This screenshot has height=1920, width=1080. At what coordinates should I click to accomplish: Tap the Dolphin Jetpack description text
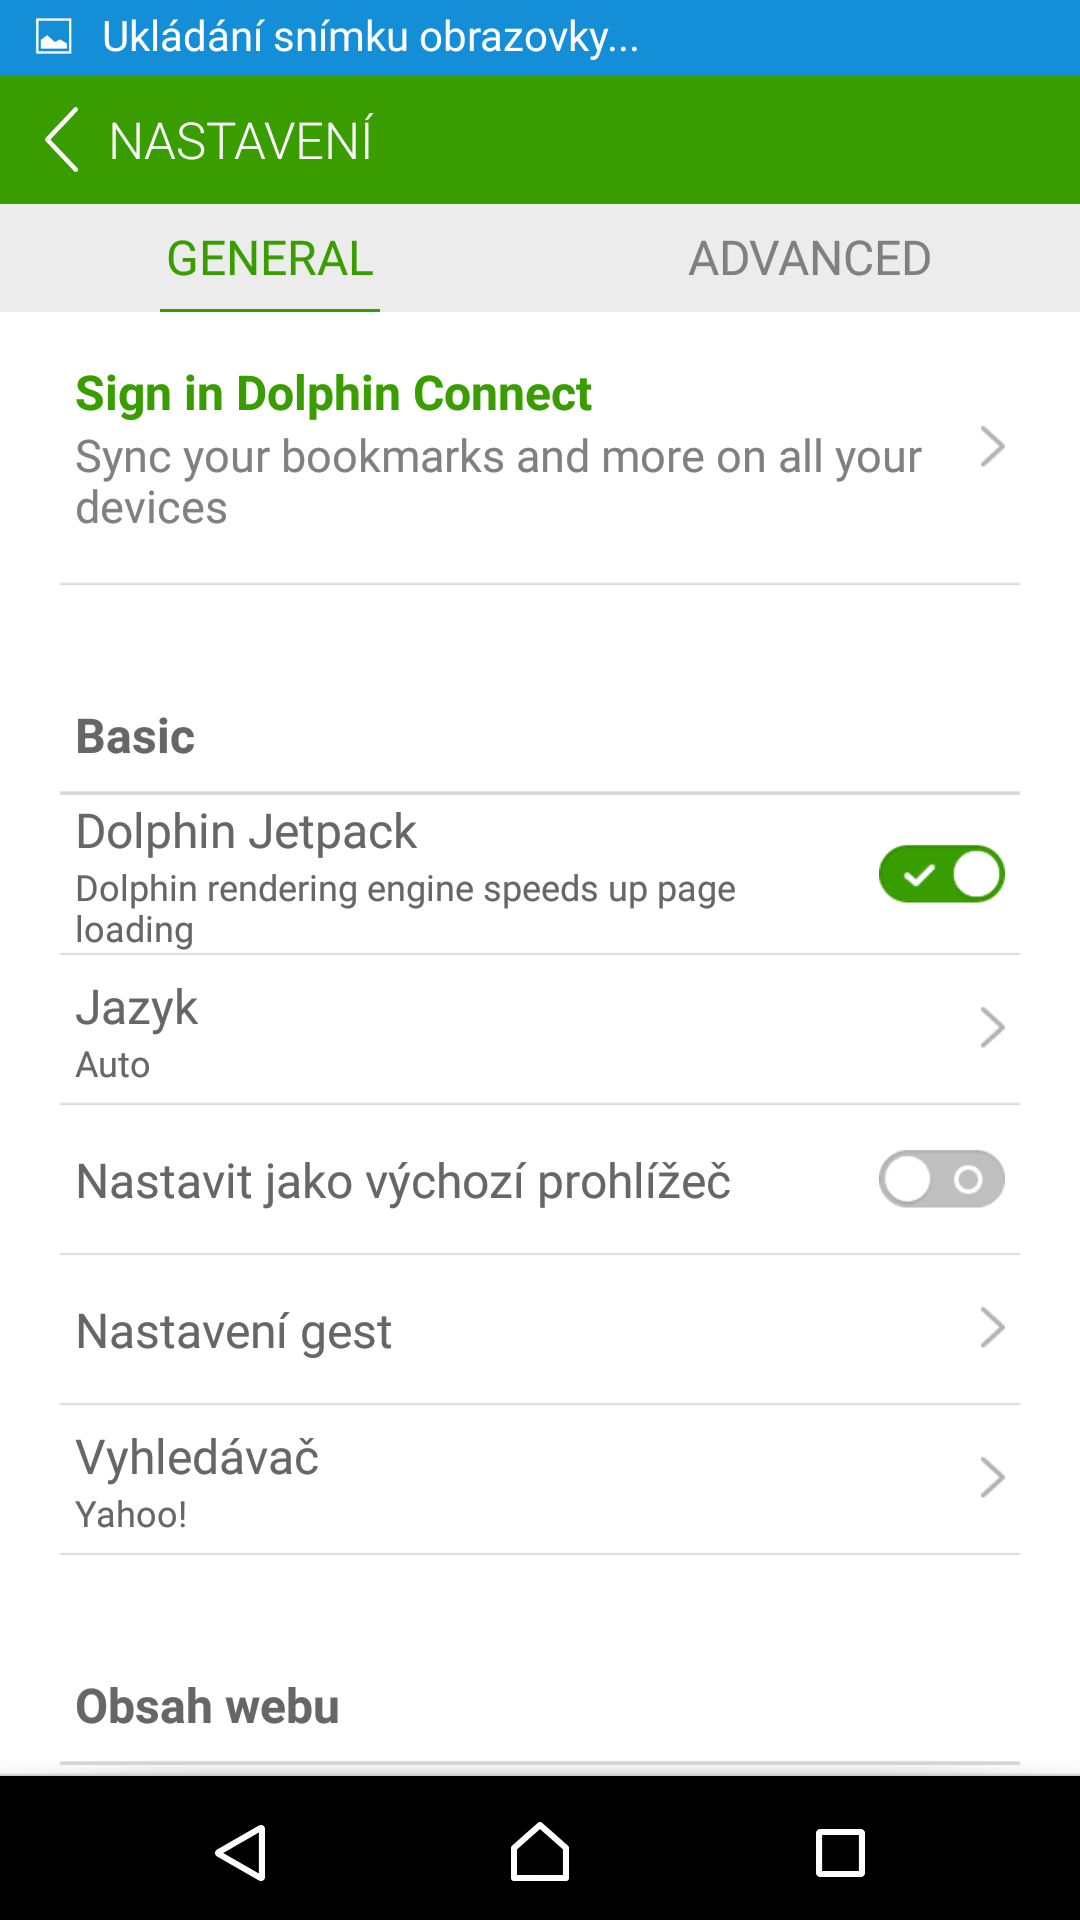coord(405,909)
